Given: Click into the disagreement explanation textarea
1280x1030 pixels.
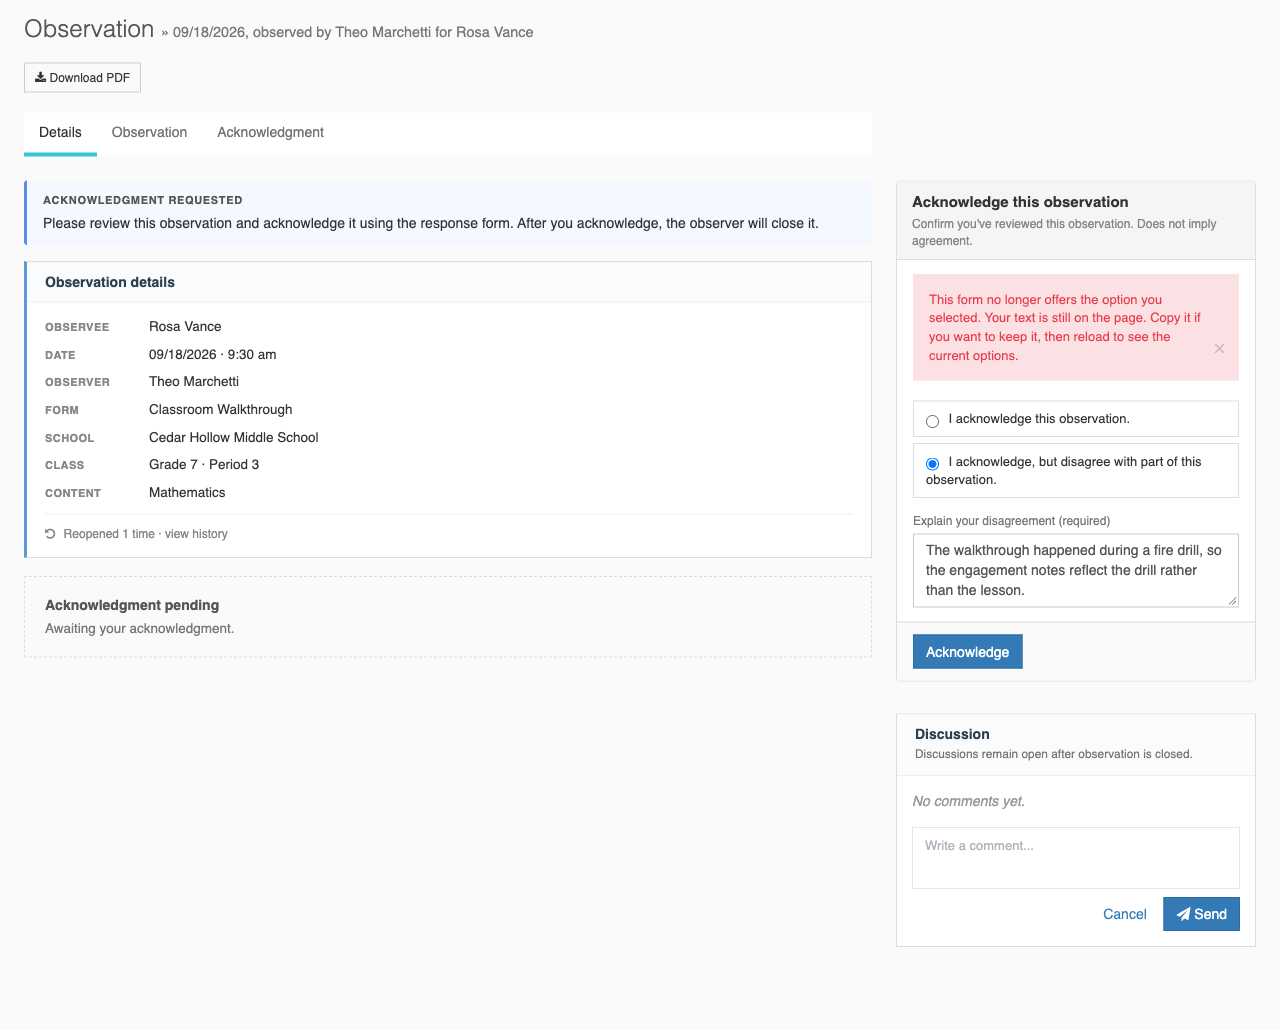Looking at the screenshot, I should click(1076, 570).
